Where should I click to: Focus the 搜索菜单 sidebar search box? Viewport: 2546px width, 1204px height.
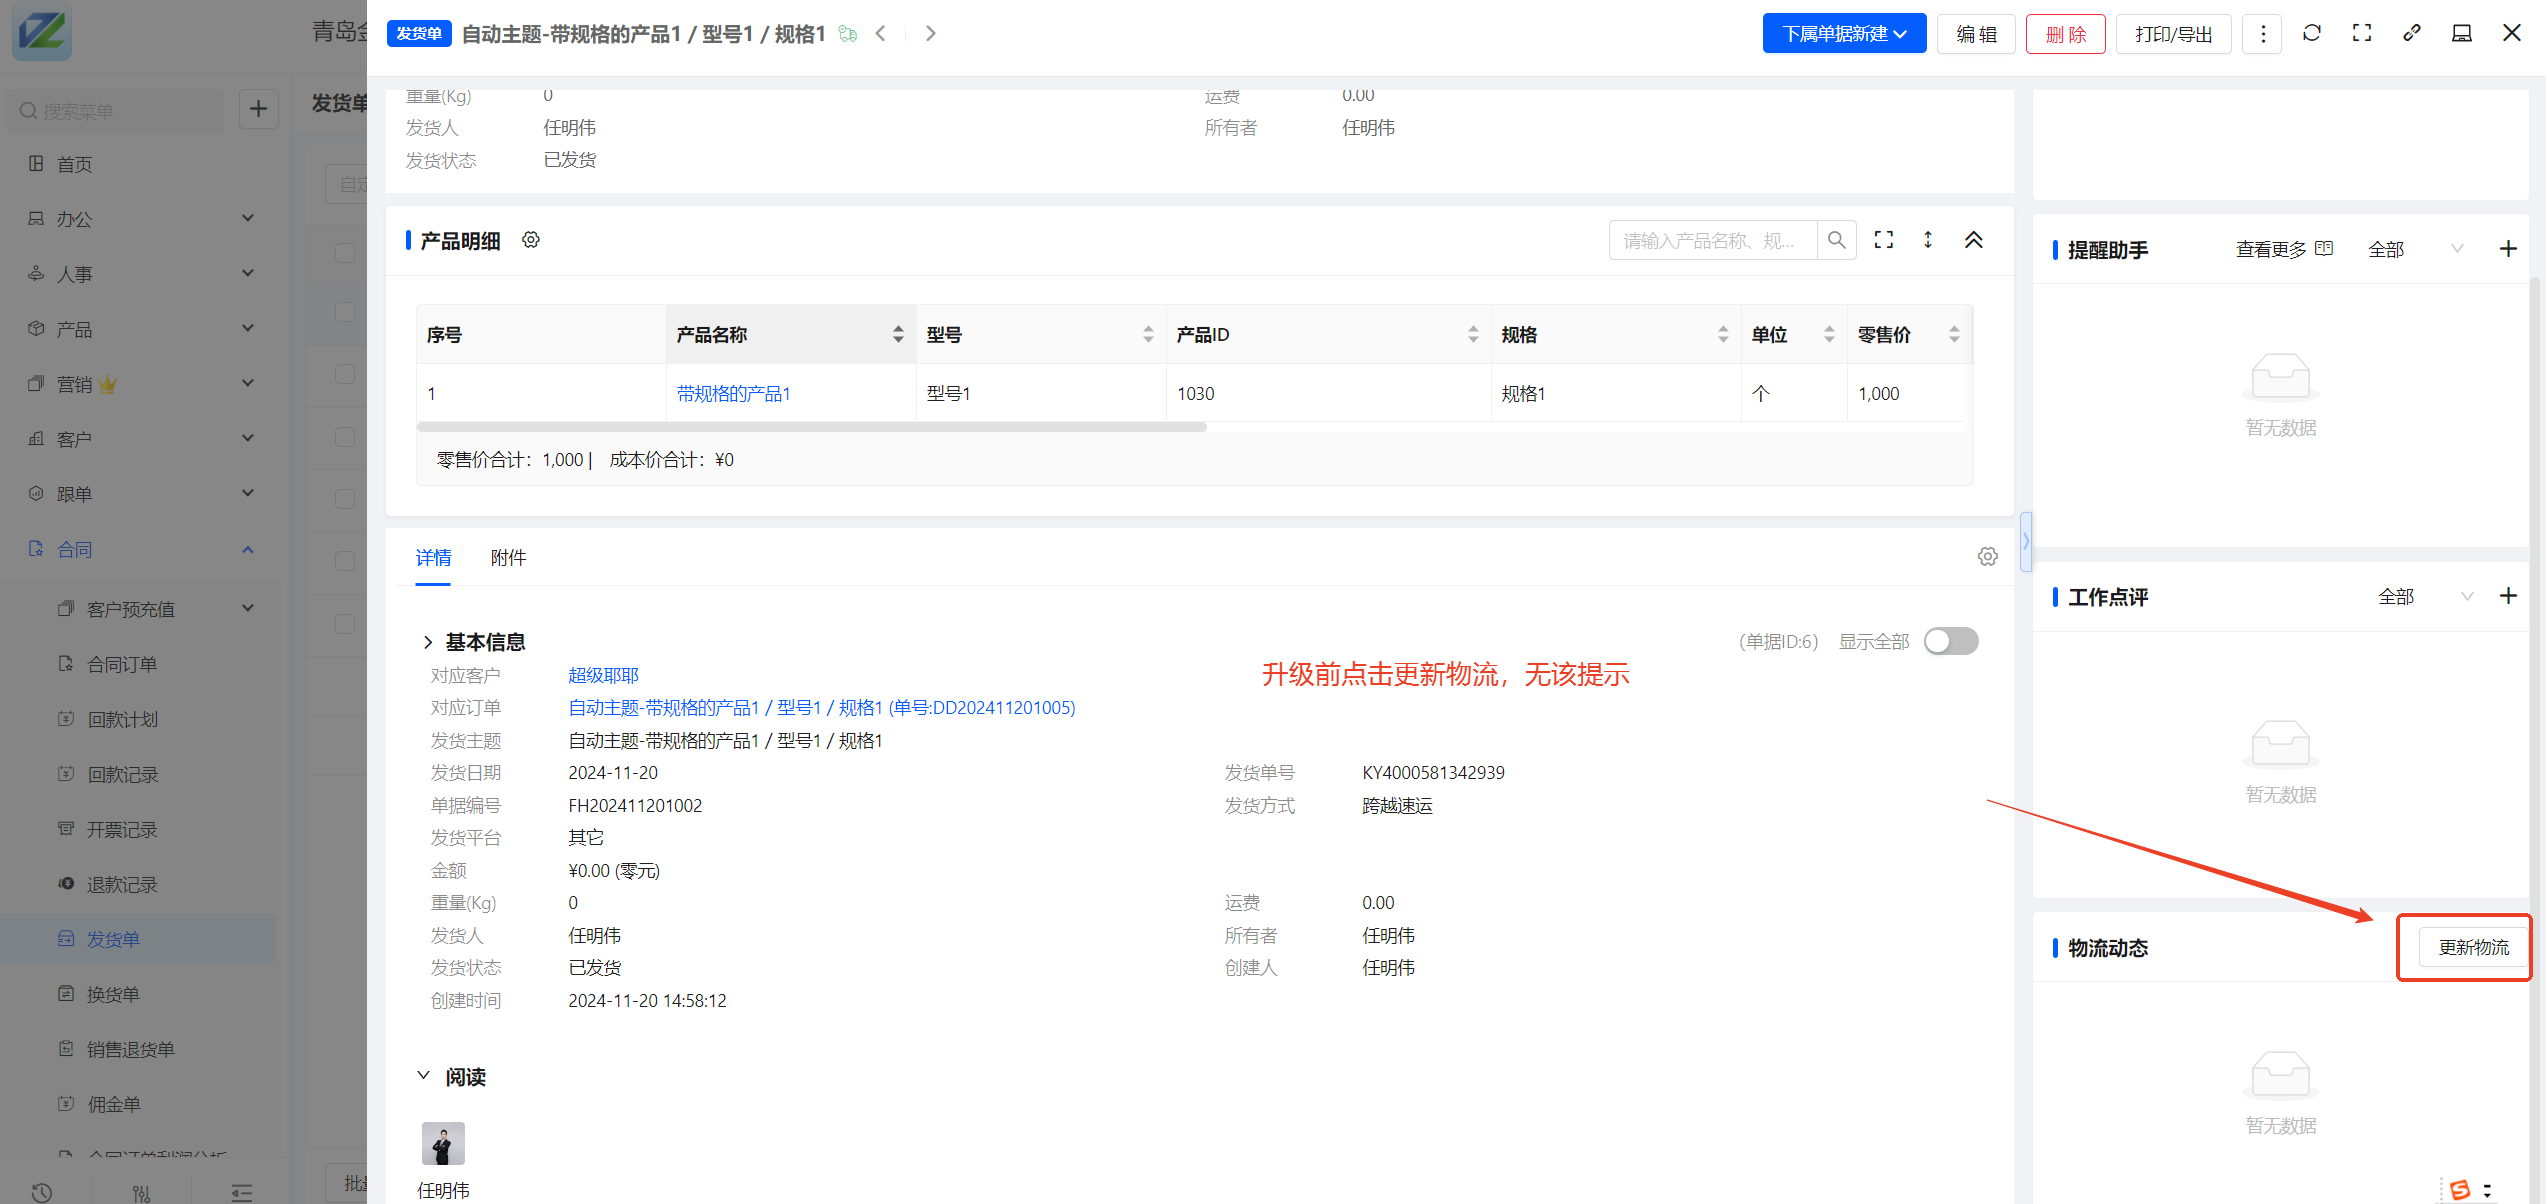click(116, 110)
